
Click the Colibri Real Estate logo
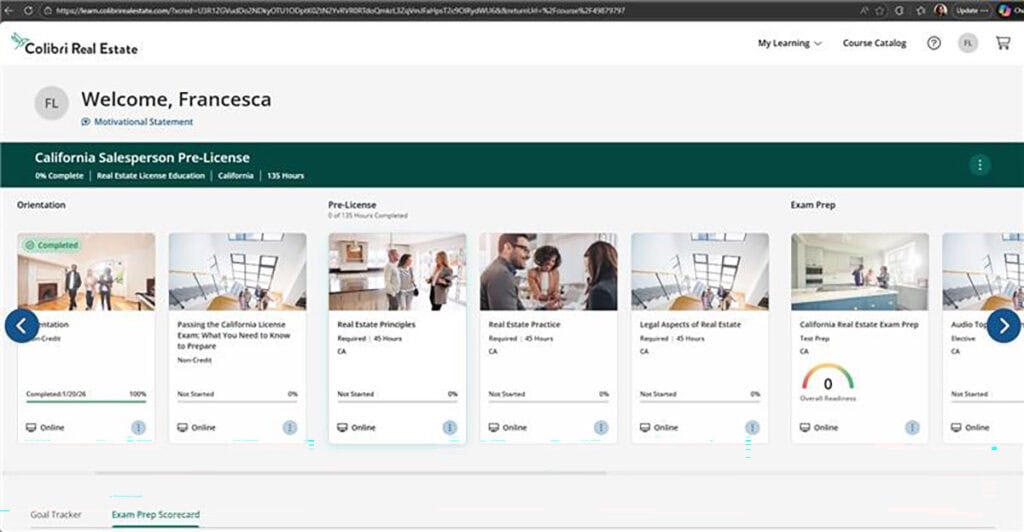[x=75, y=45]
